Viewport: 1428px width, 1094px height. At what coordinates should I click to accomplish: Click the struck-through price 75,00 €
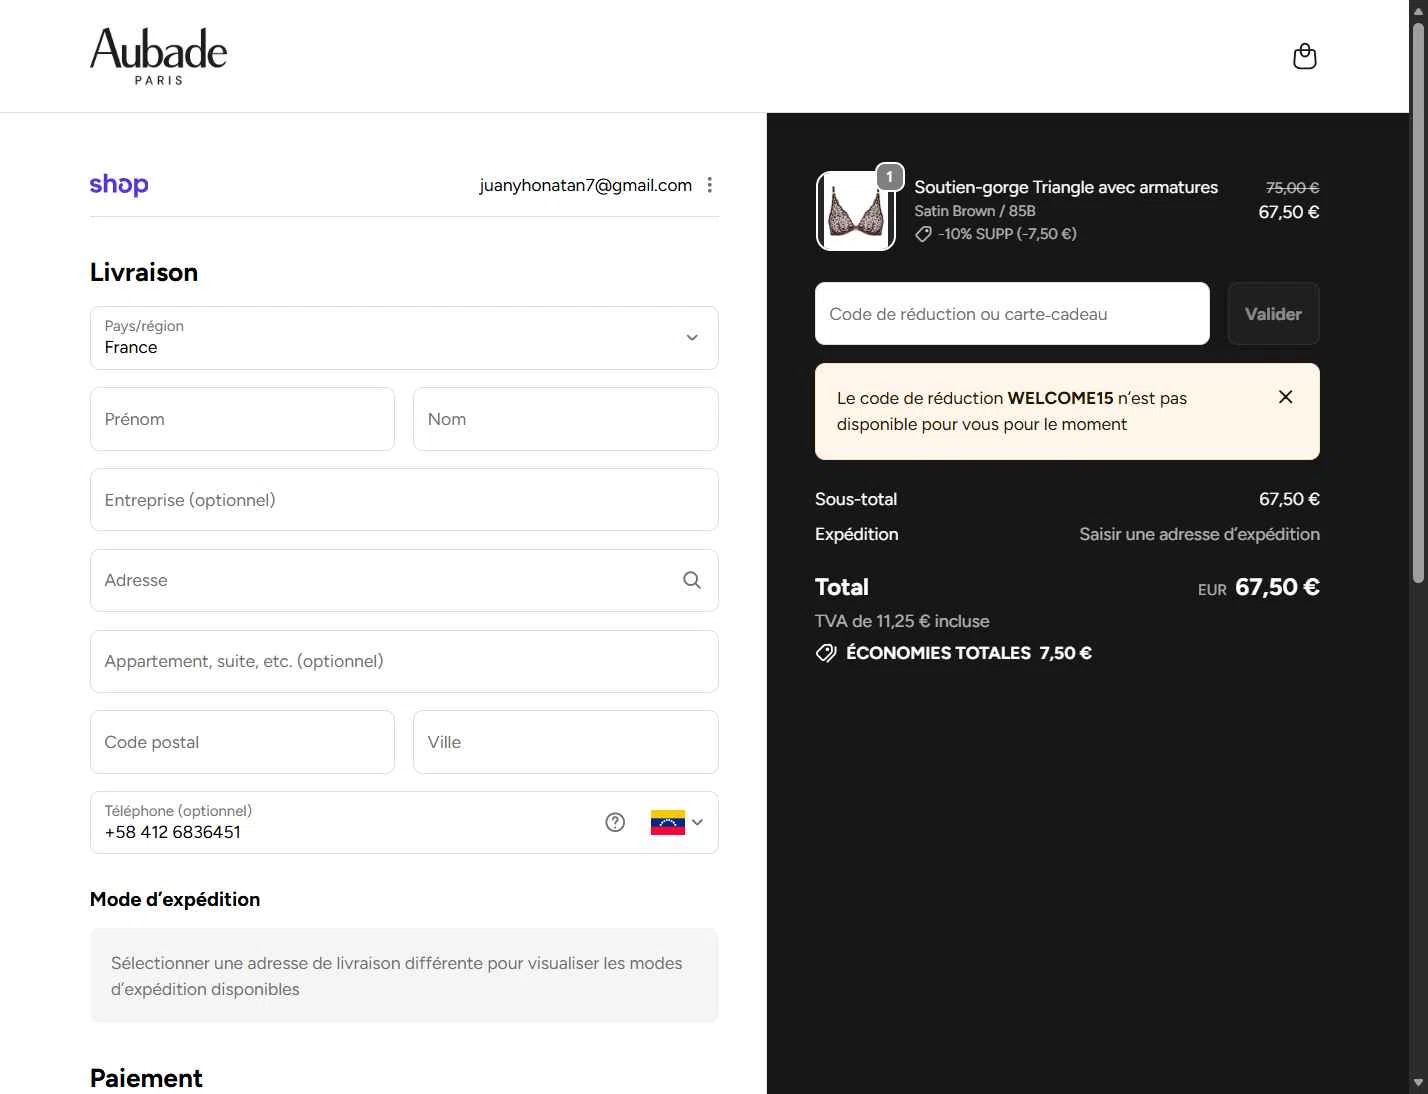pyautogui.click(x=1292, y=187)
